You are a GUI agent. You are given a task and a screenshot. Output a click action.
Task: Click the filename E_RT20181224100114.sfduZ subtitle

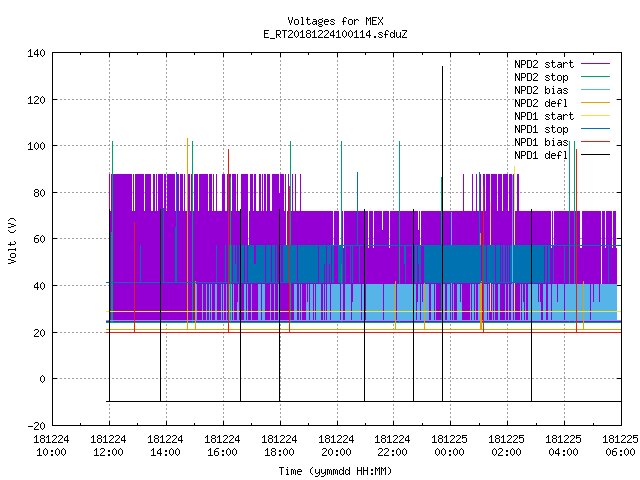(335, 34)
